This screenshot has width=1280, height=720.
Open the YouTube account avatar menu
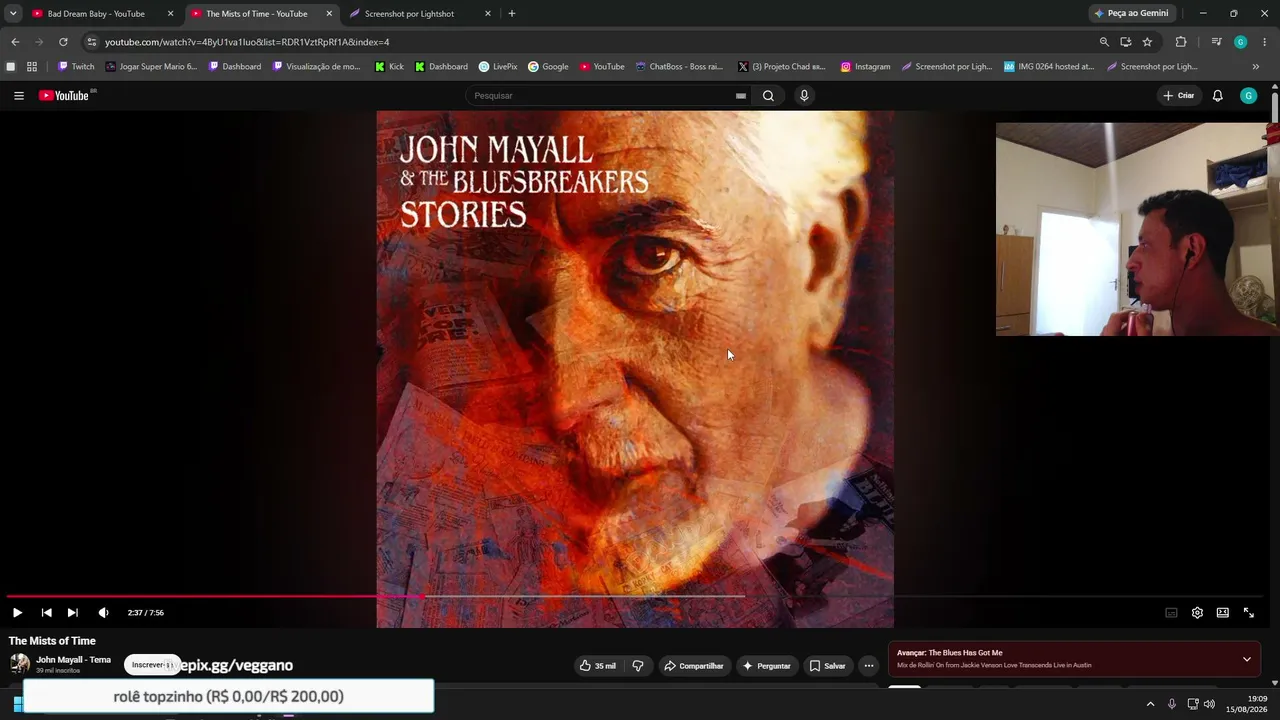click(x=1248, y=96)
